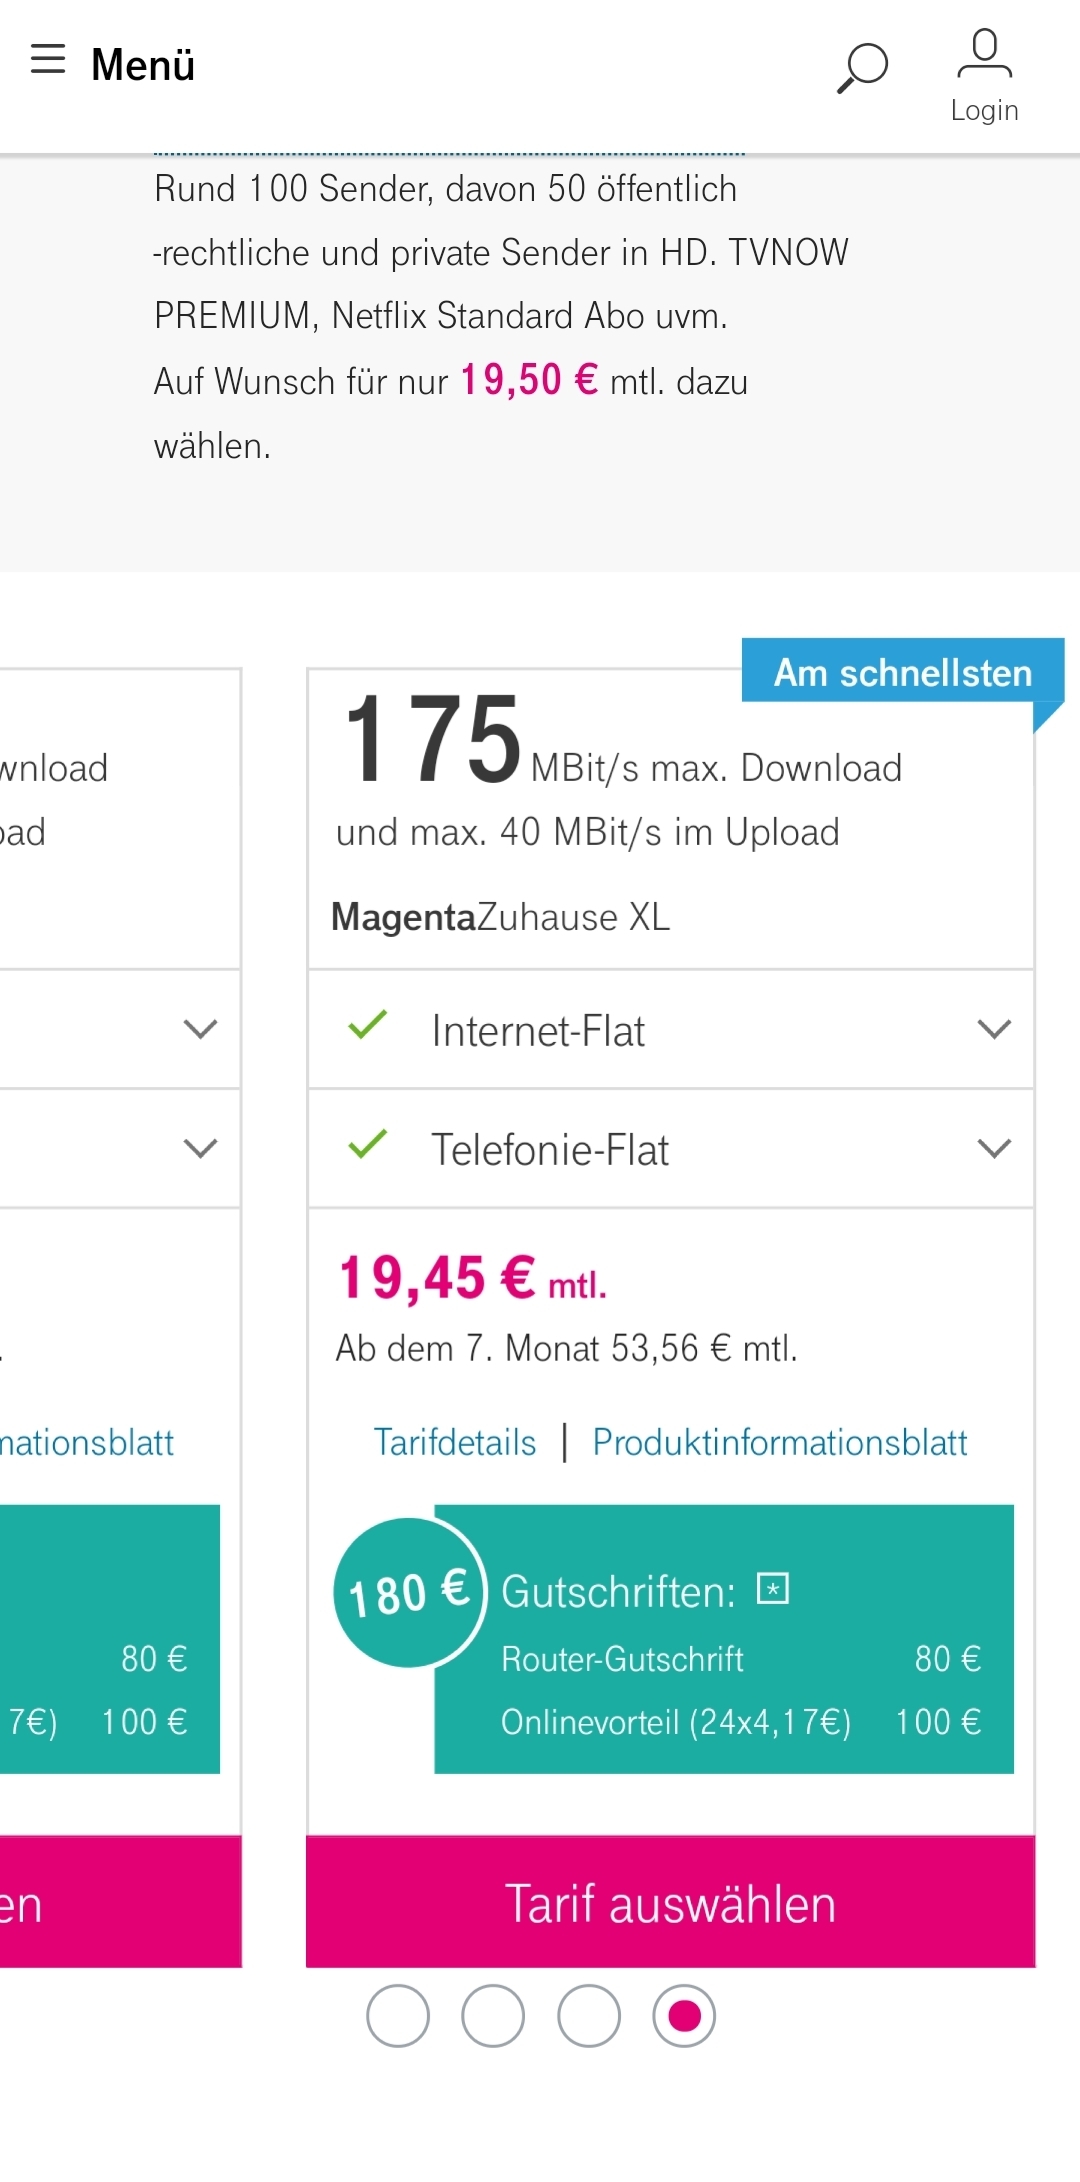Viewport: 1080px width, 2182px height.
Task: Tap the search magnifier icon
Action: [x=862, y=68]
